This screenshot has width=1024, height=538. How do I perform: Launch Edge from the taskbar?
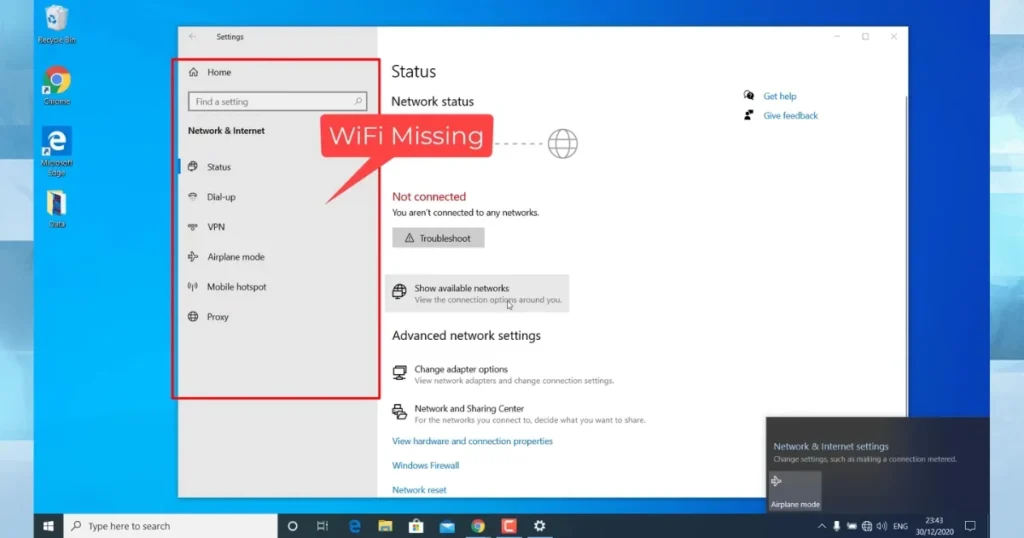(x=355, y=526)
